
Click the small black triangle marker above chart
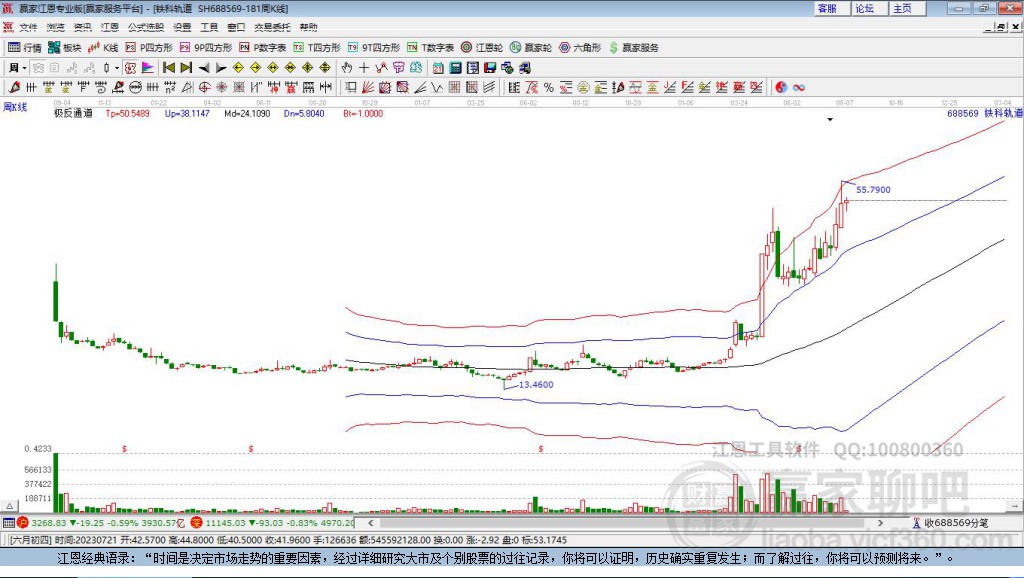point(830,120)
